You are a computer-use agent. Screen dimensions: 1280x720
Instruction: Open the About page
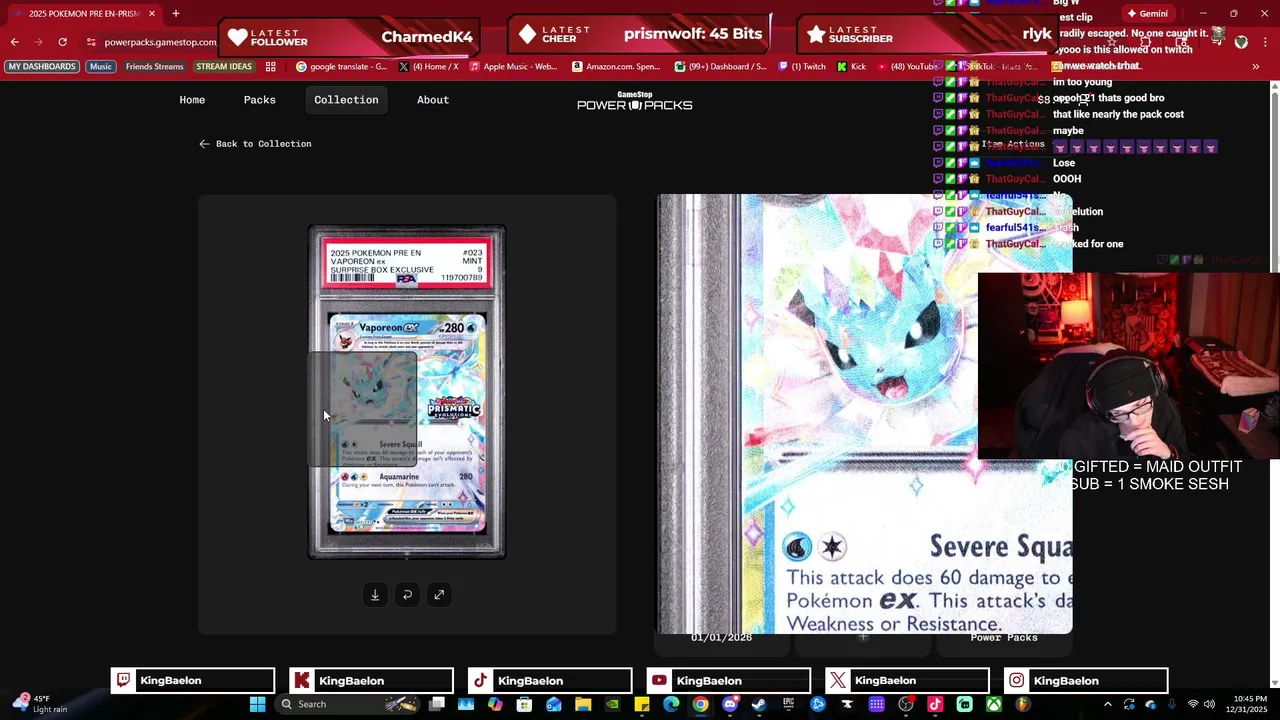tap(433, 100)
